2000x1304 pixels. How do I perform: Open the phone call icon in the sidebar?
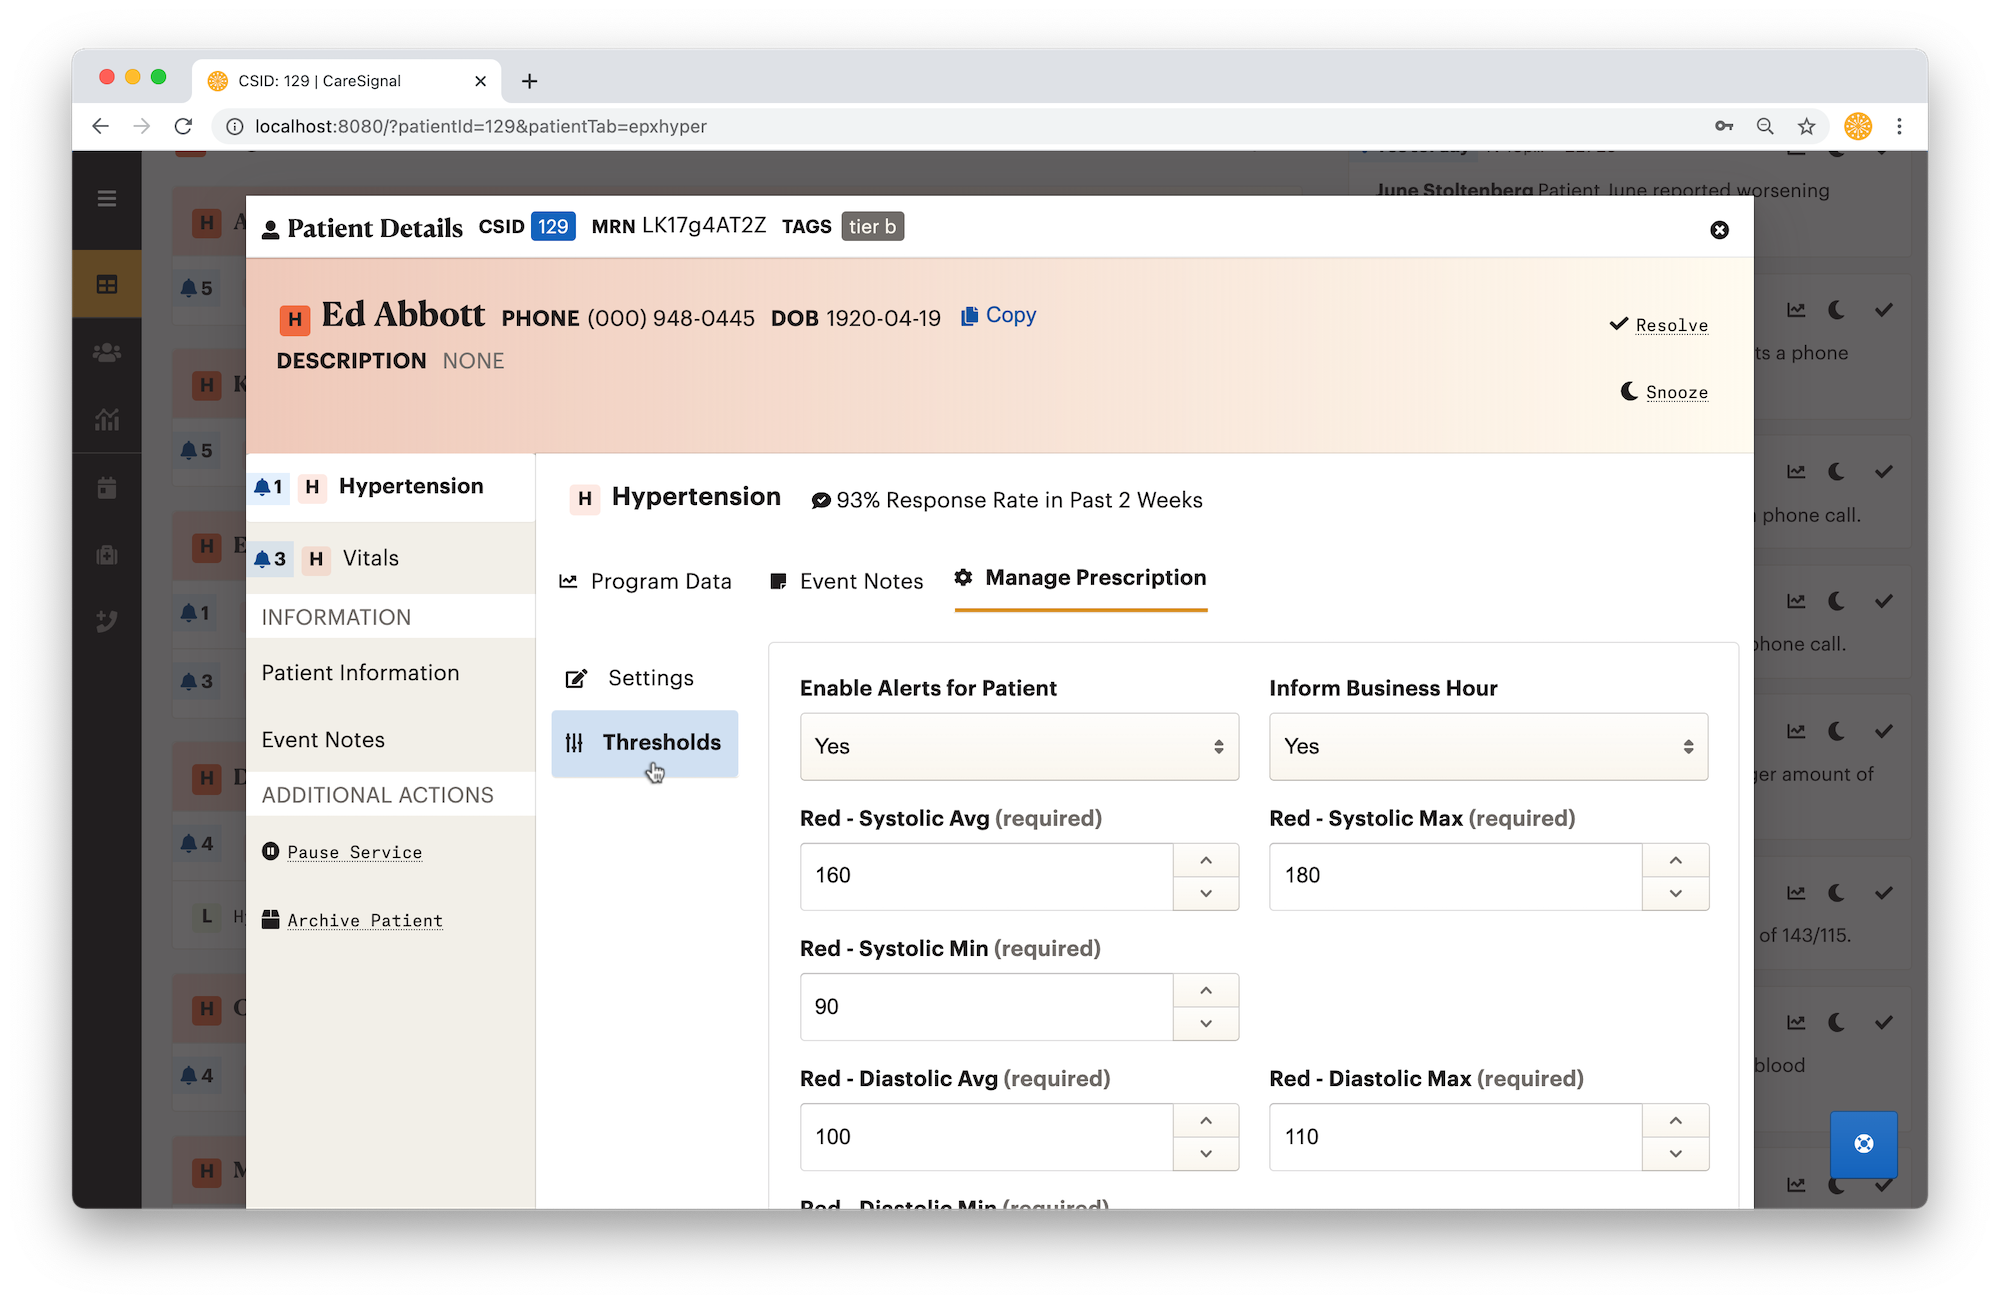coord(107,621)
